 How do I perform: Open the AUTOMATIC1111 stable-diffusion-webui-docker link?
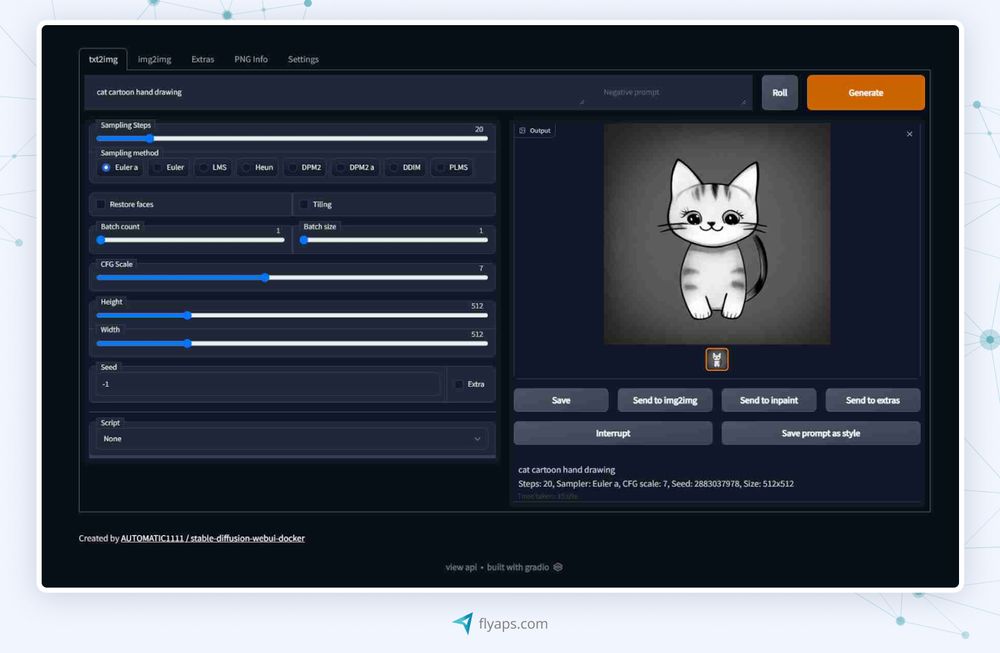coord(212,538)
